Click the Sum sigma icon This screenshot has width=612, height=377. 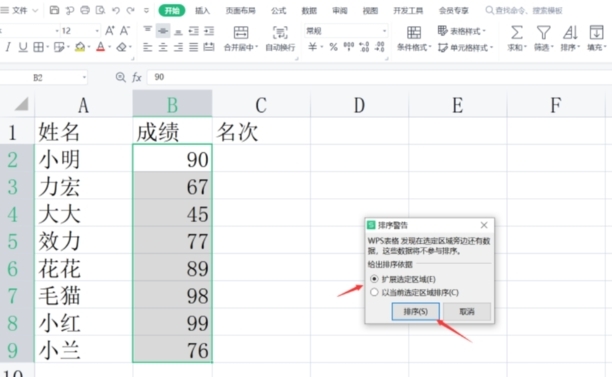[x=517, y=32]
